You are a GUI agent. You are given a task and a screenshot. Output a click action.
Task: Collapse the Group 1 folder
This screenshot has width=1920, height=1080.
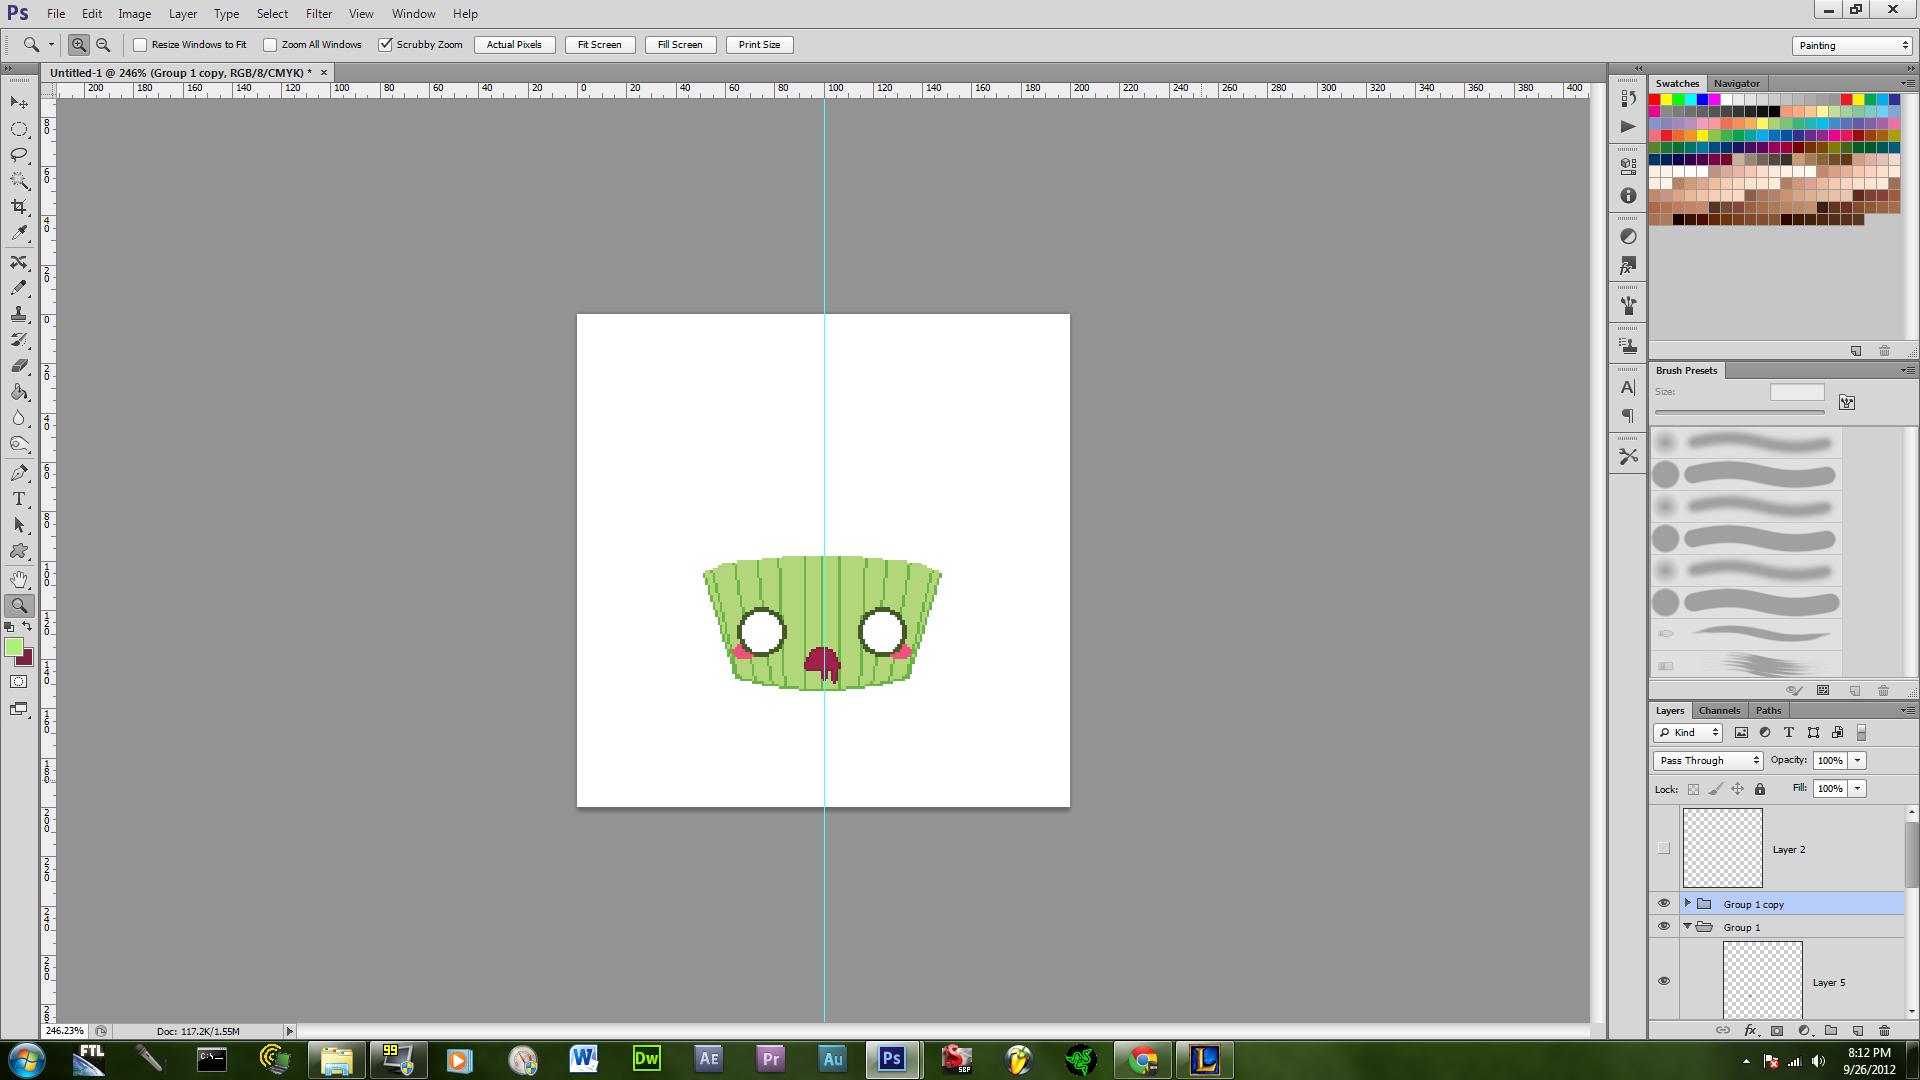(1688, 926)
